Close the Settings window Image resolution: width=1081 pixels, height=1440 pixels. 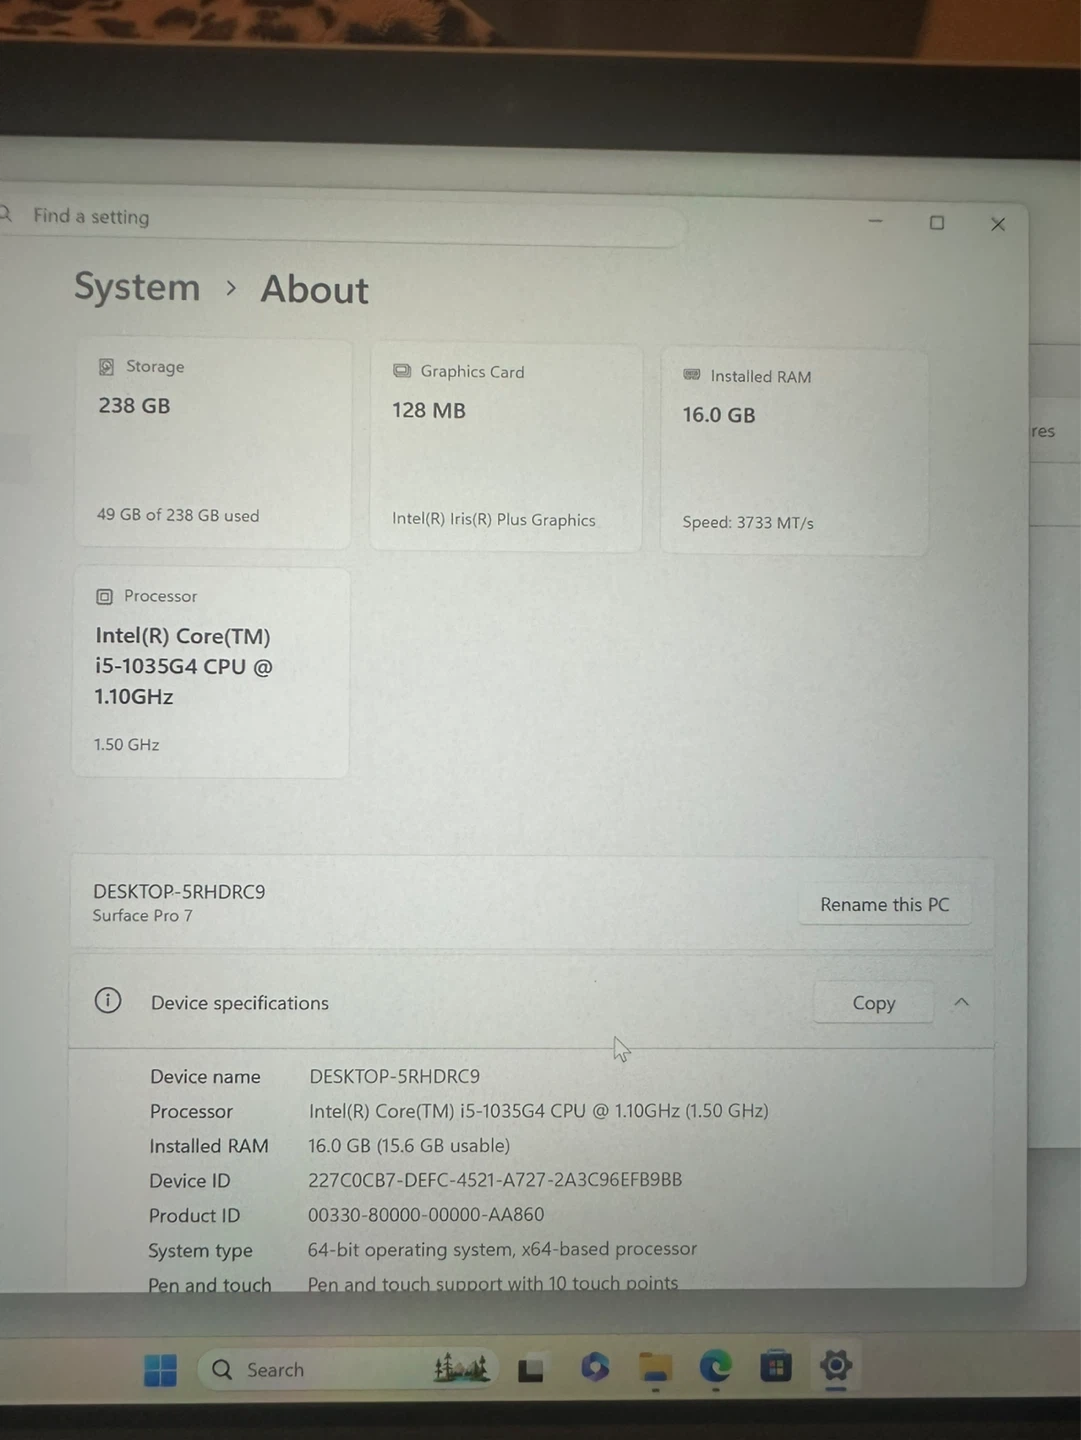[x=998, y=224]
